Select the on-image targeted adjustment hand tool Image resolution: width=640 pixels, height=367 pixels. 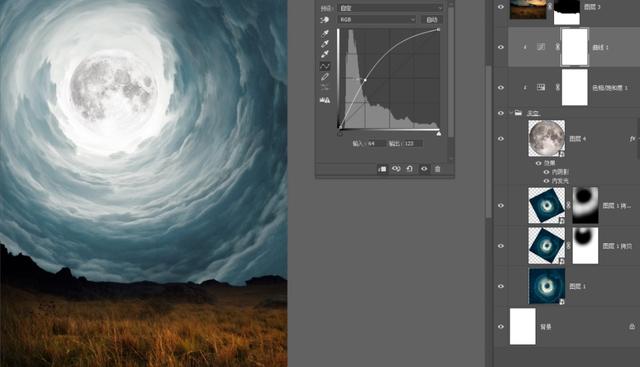325,20
